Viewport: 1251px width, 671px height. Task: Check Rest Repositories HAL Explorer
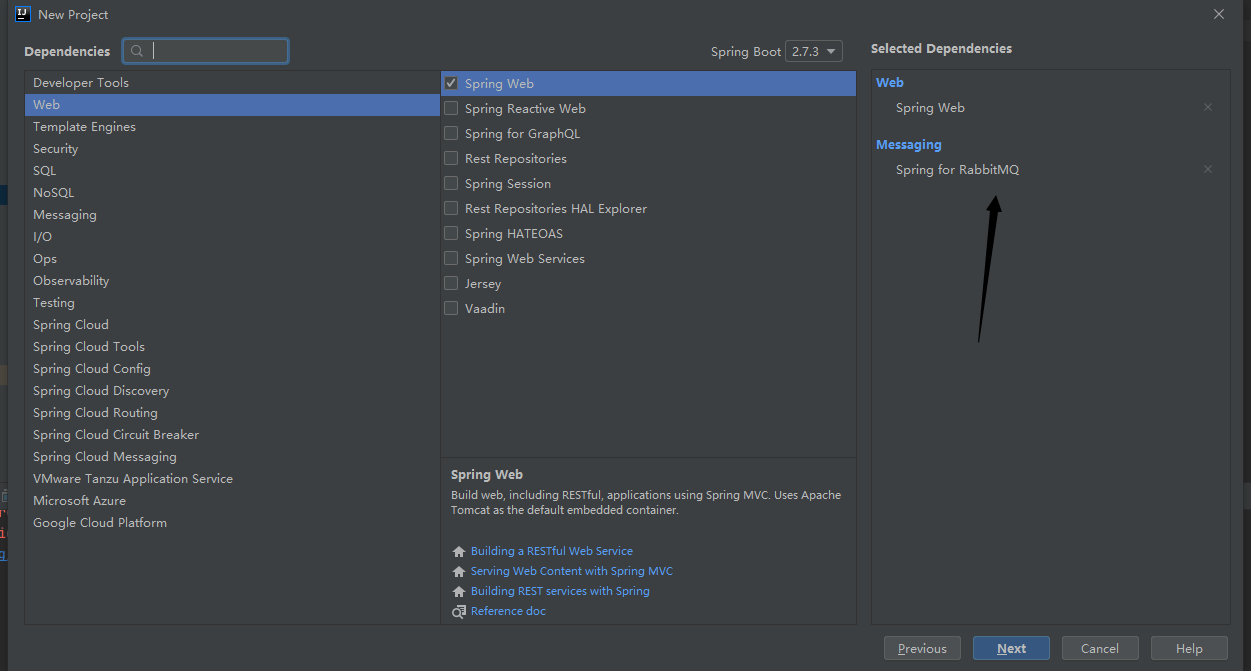pos(451,208)
